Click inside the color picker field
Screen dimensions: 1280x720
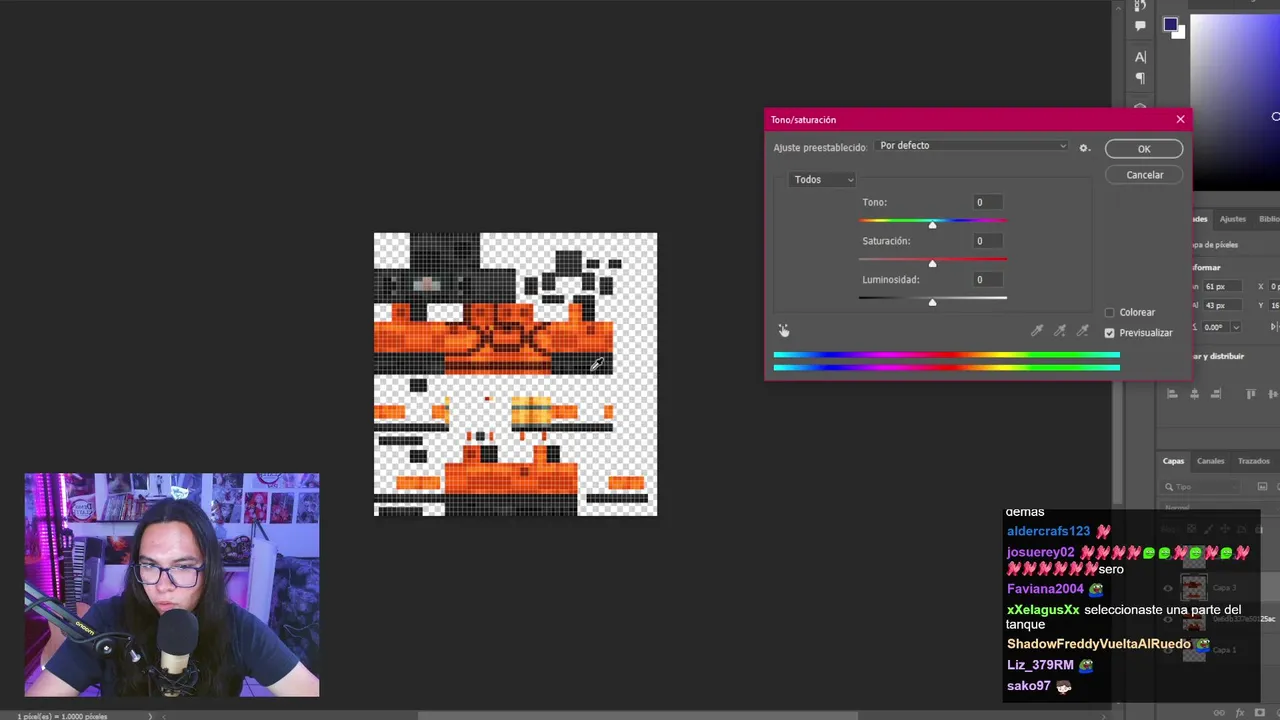[1235, 100]
